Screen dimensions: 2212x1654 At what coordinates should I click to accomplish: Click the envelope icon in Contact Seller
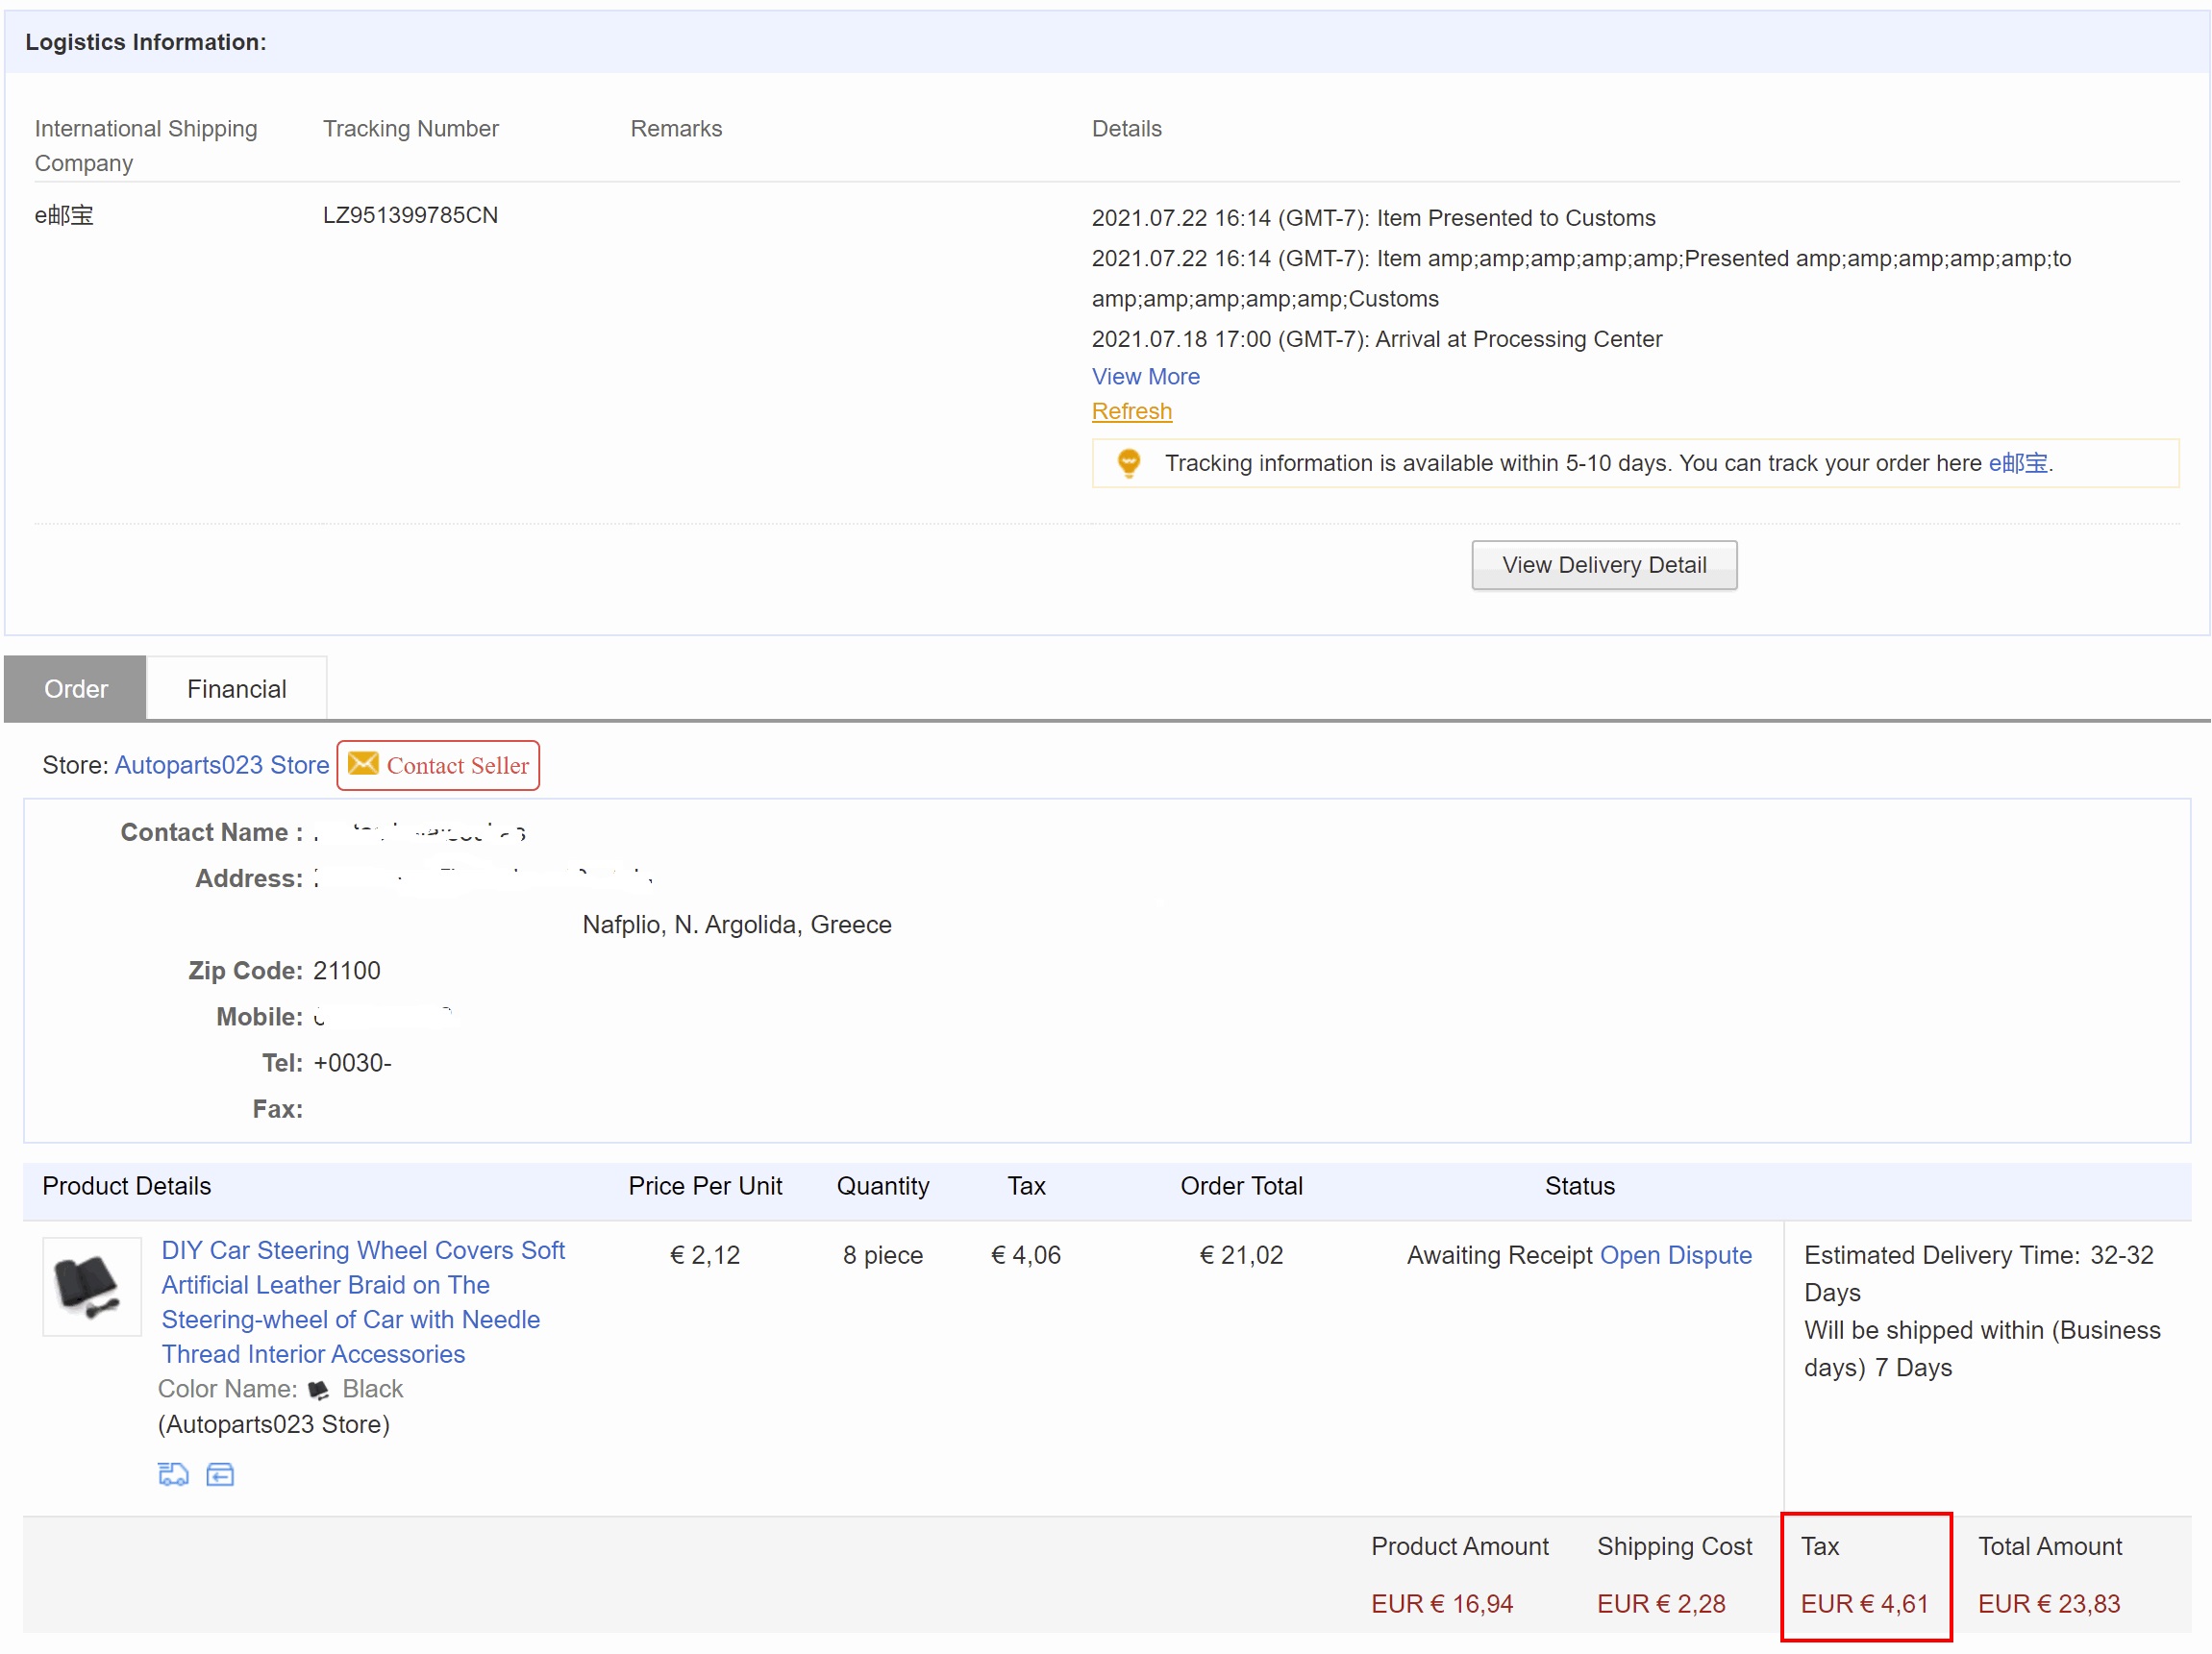tap(363, 764)
